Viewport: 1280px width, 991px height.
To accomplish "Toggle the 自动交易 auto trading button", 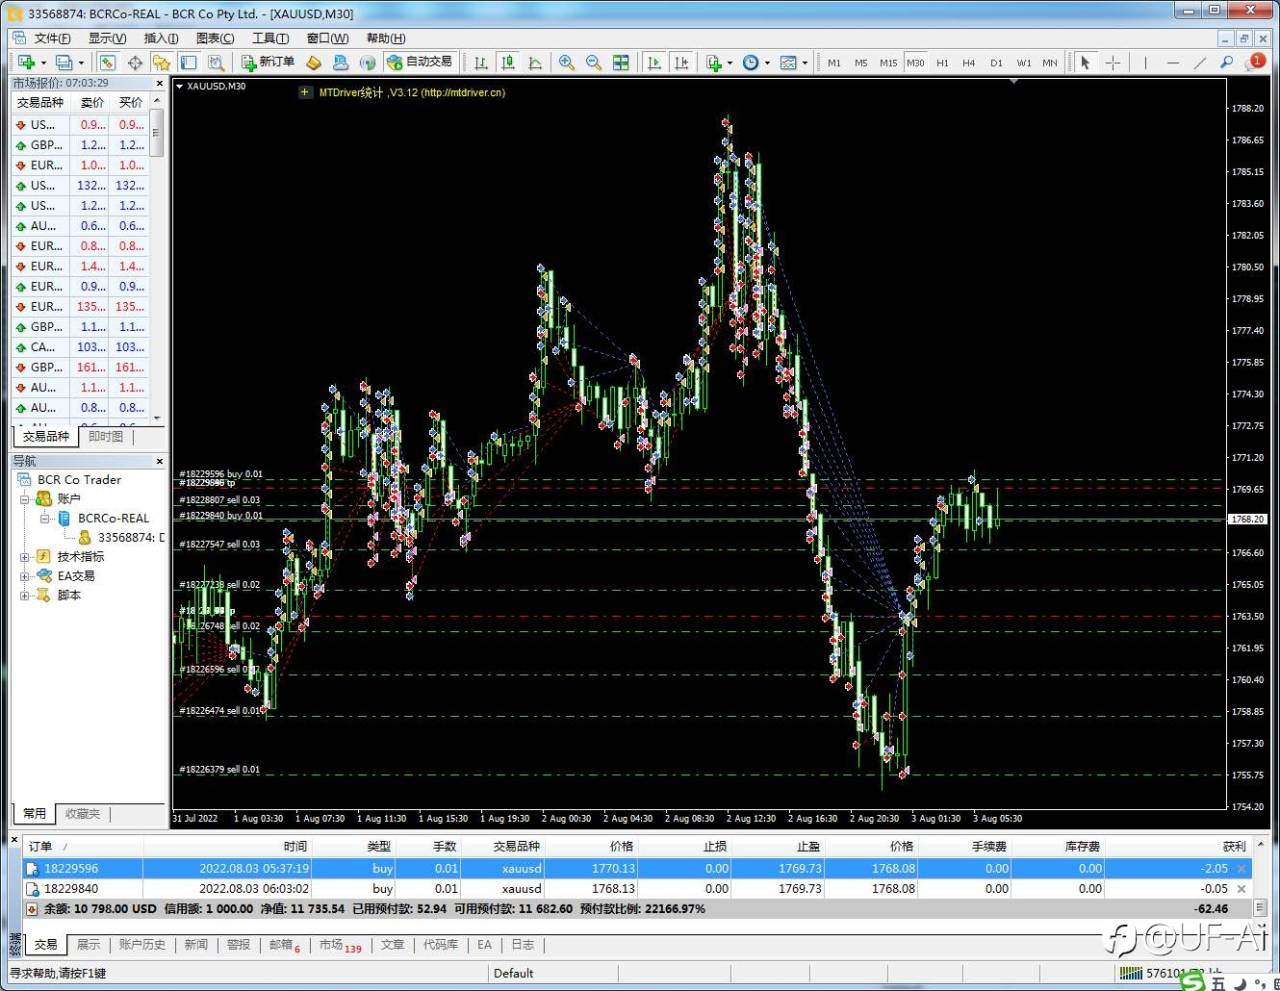I will tap(421, 62).
